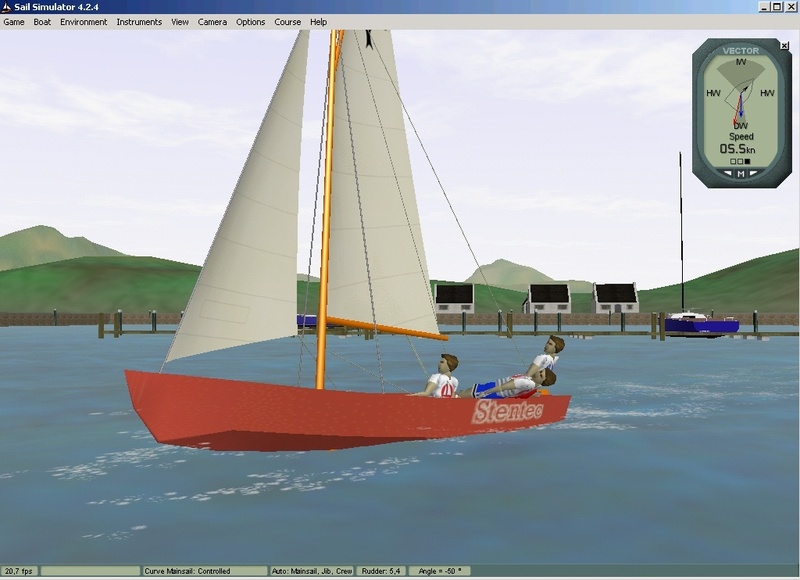The width and height of the screenshot is (800, 580).
Task: Open the Boat menu
Action: point(42,22)
